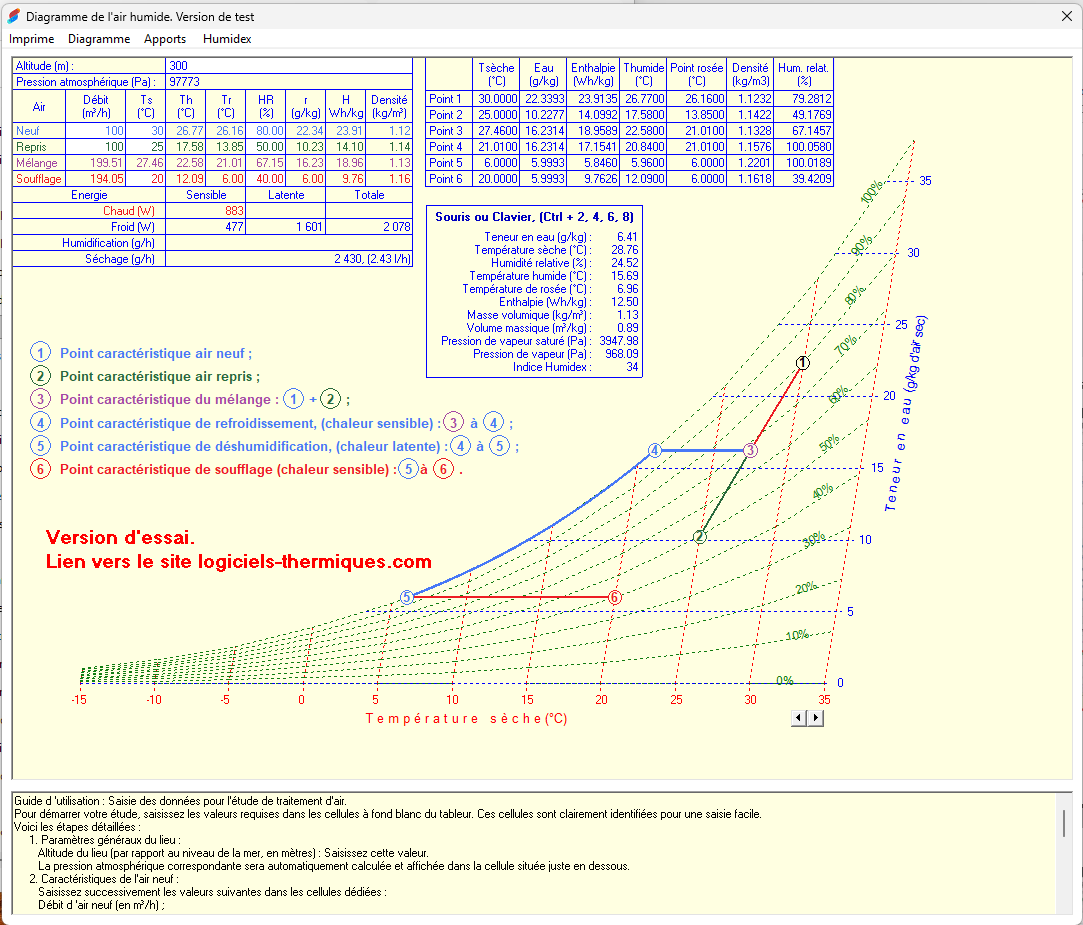
Task: Select the Repris dry temperature cell
Action: click(146, 147)
